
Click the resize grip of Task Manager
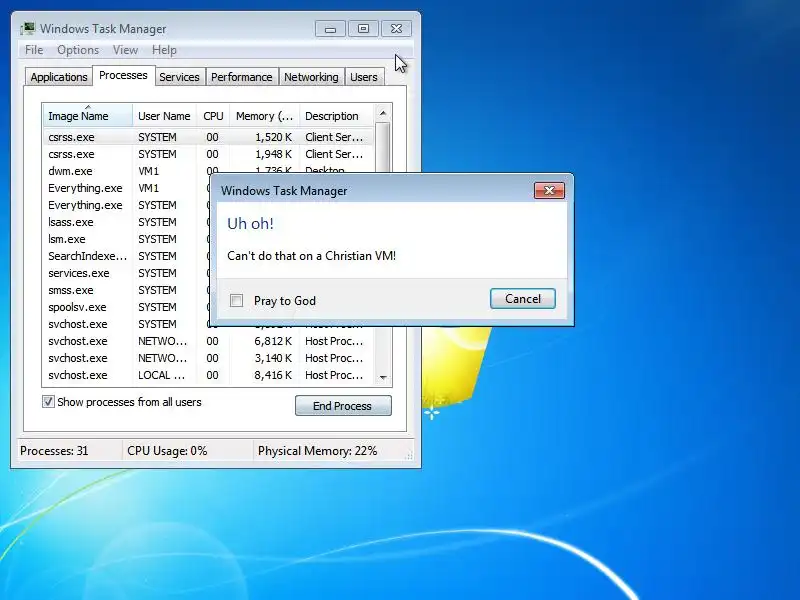click(x=409, y=456)
